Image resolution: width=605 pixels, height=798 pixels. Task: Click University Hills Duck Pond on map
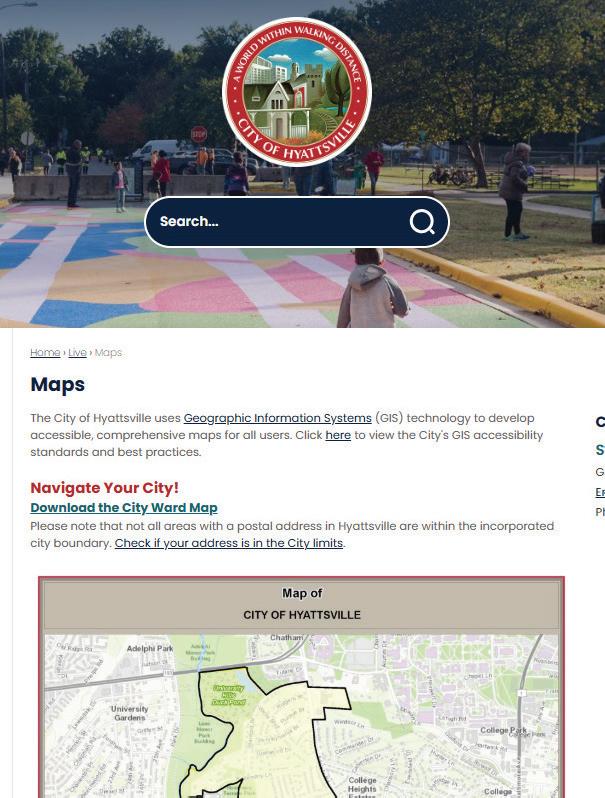(228, 695)
